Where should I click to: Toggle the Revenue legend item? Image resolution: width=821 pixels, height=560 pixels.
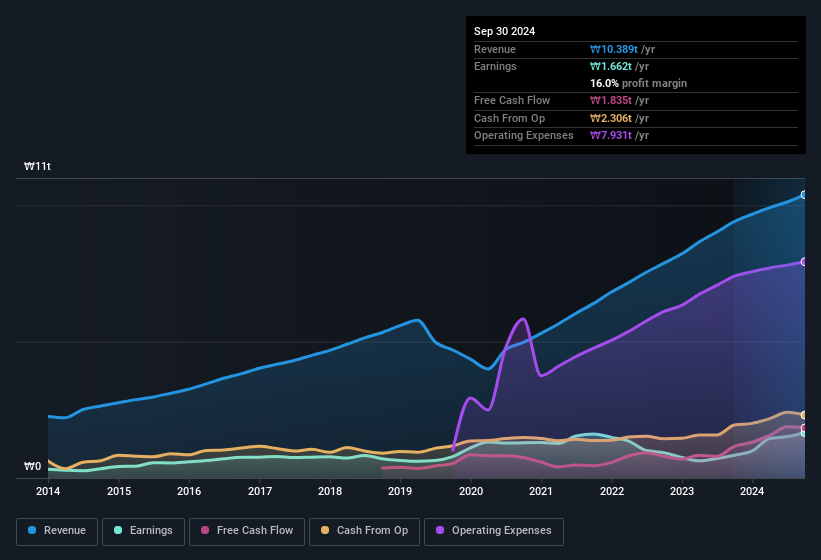(x=57, y=531)
